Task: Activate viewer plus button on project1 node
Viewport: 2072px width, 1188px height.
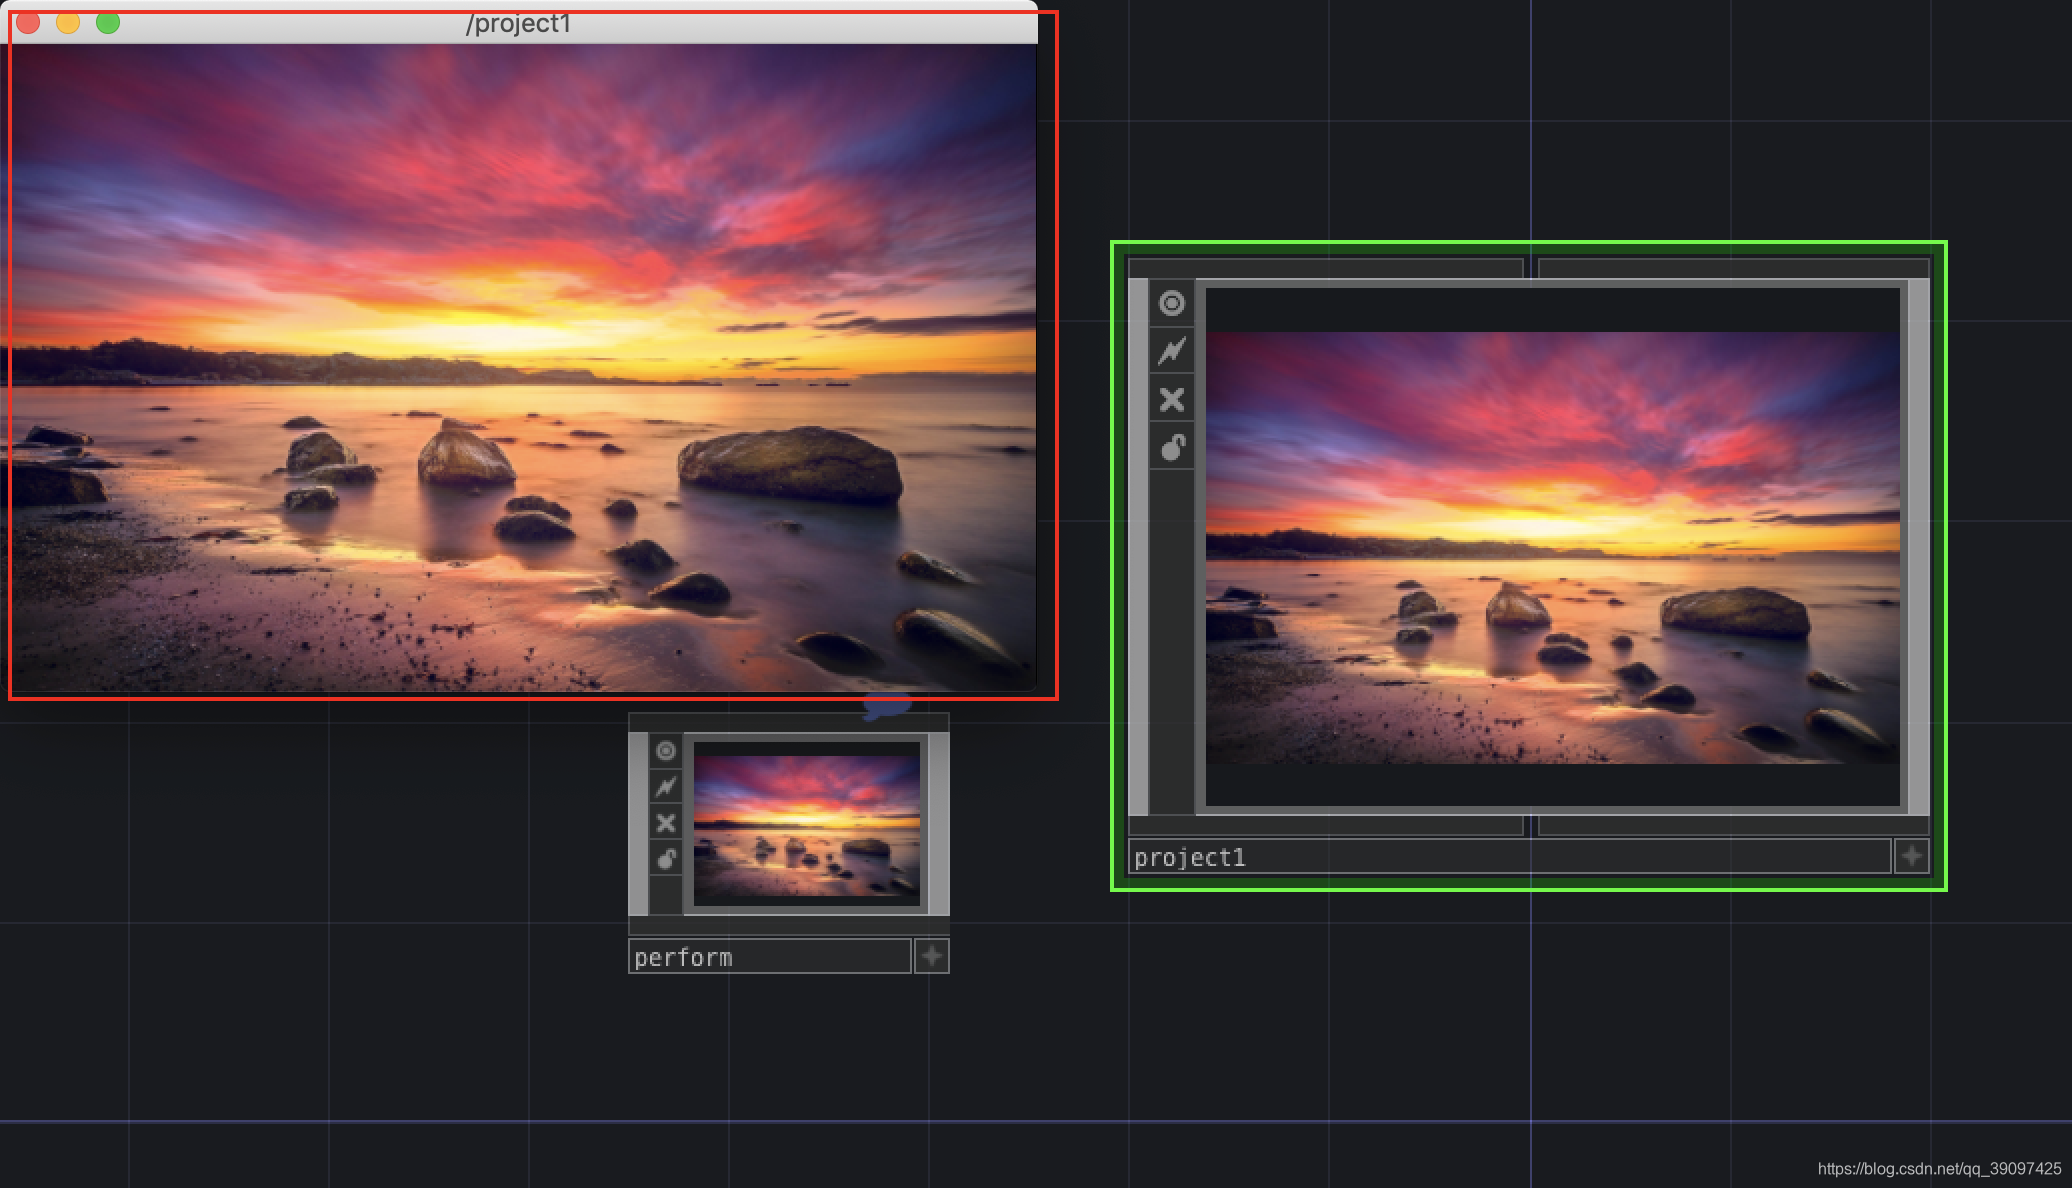Action: (x=1912, y=856)
